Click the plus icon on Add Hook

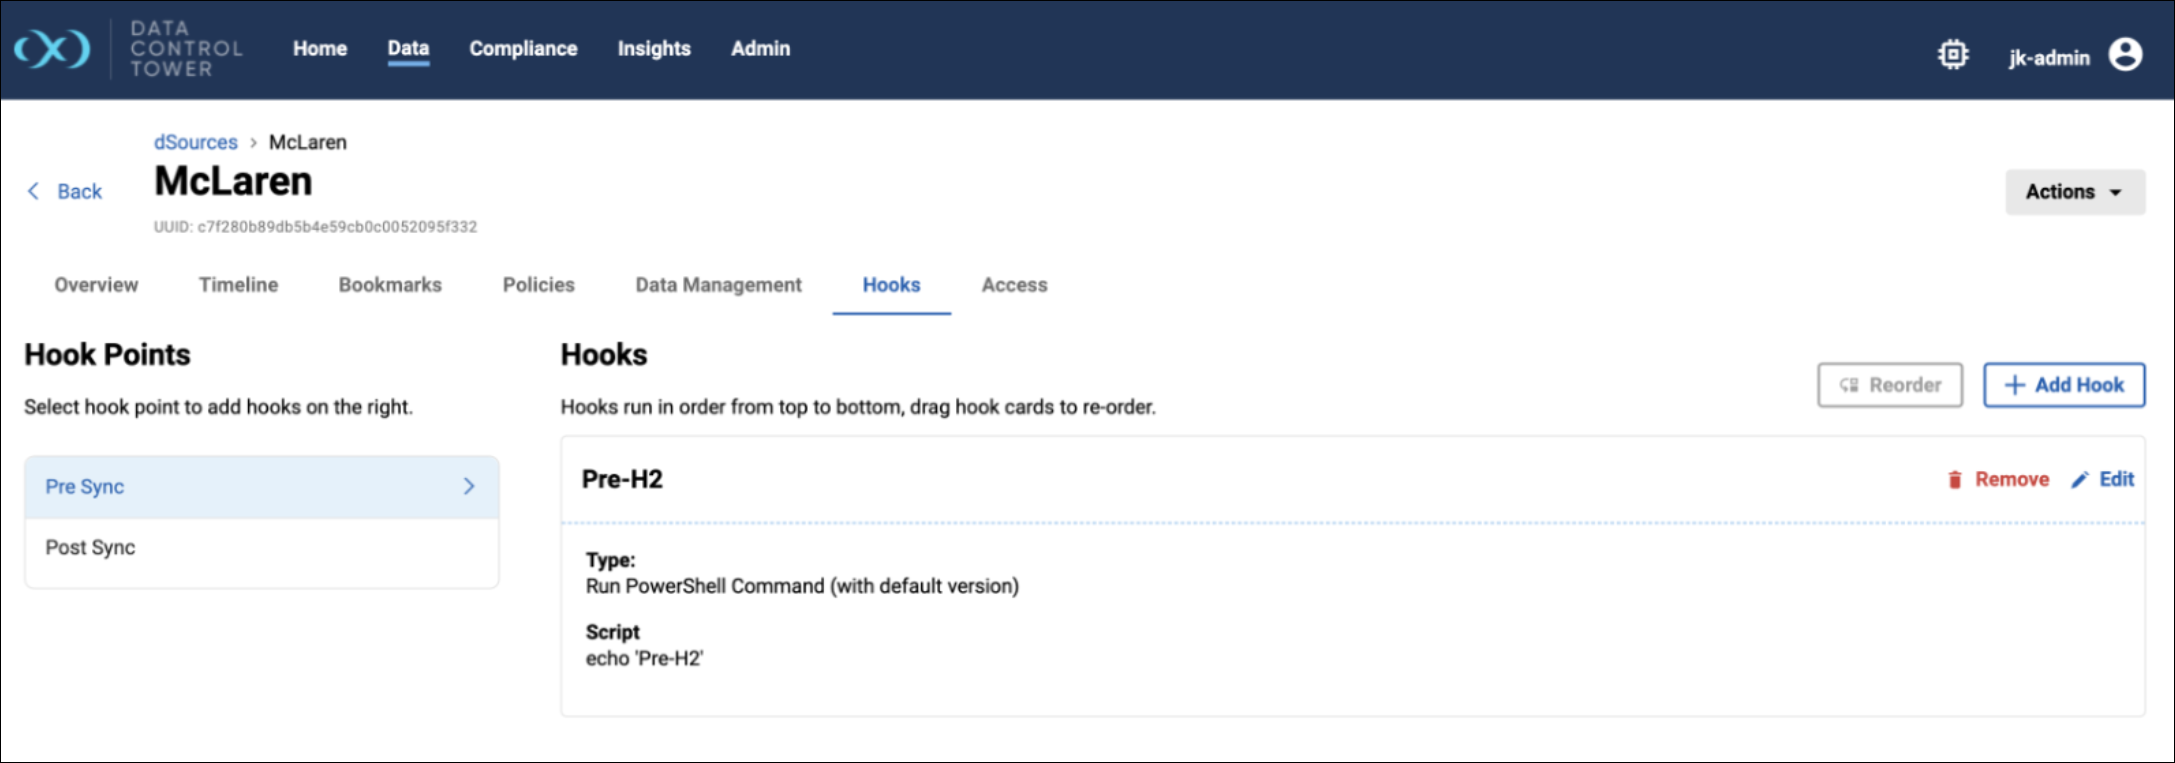click(x=2014, y=385)
